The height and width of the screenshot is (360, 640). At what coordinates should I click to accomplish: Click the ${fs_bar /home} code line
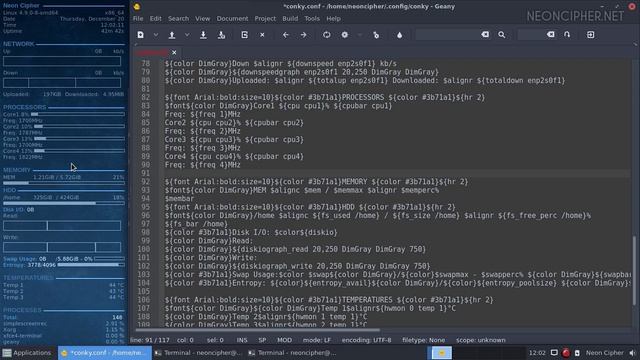point(196,224)
